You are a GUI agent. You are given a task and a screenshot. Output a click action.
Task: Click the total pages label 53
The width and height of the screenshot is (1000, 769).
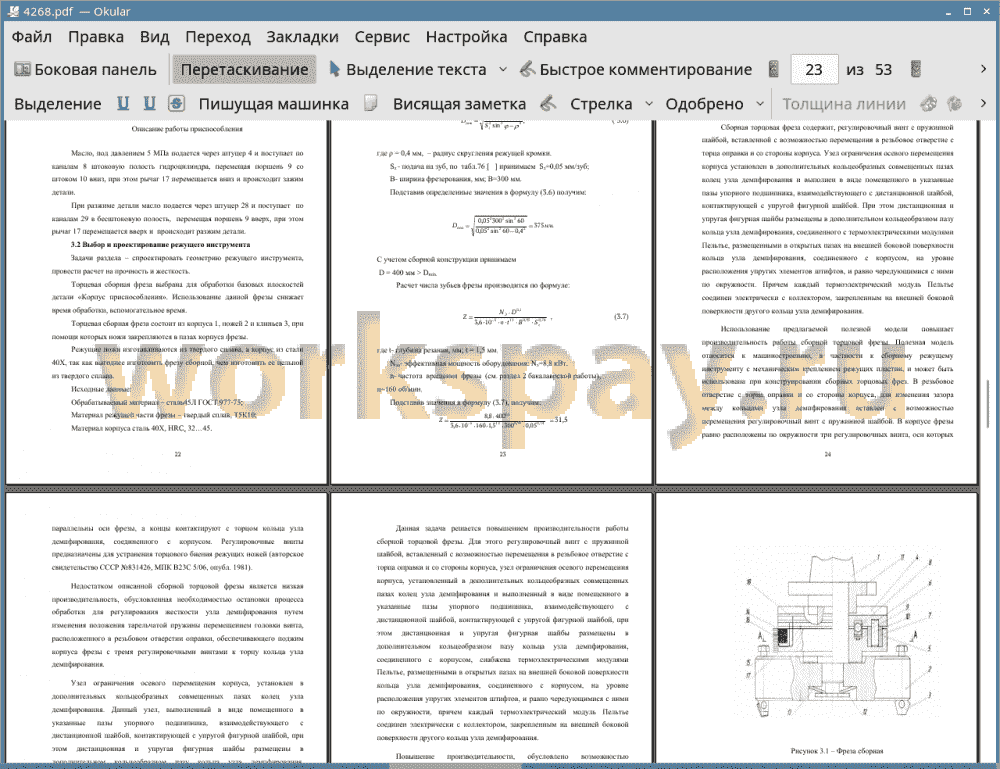click(883, 70)
